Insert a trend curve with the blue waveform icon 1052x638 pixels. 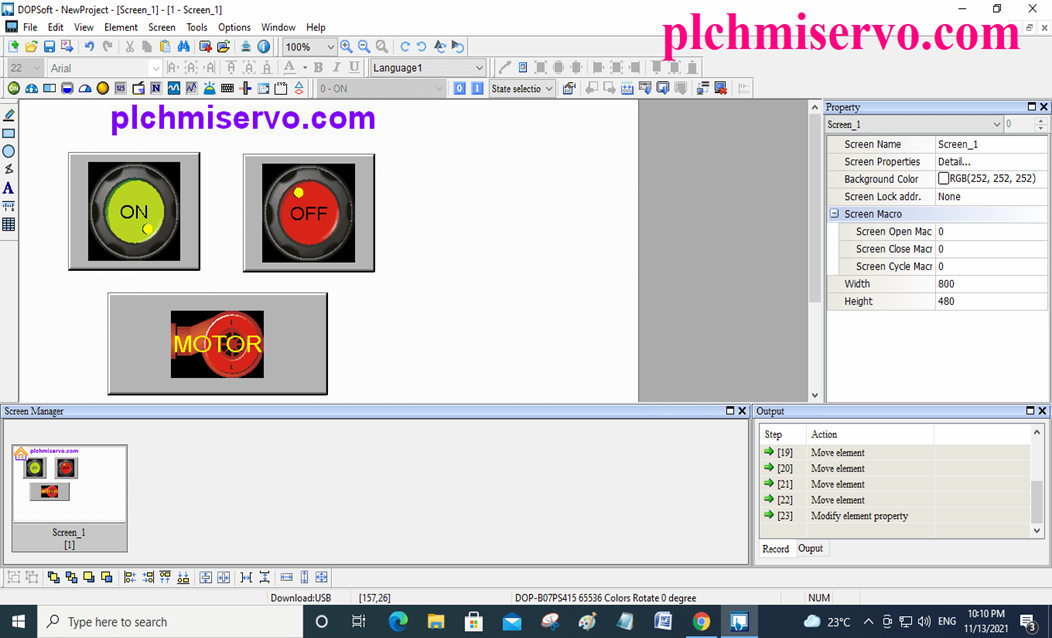point(174,88)
